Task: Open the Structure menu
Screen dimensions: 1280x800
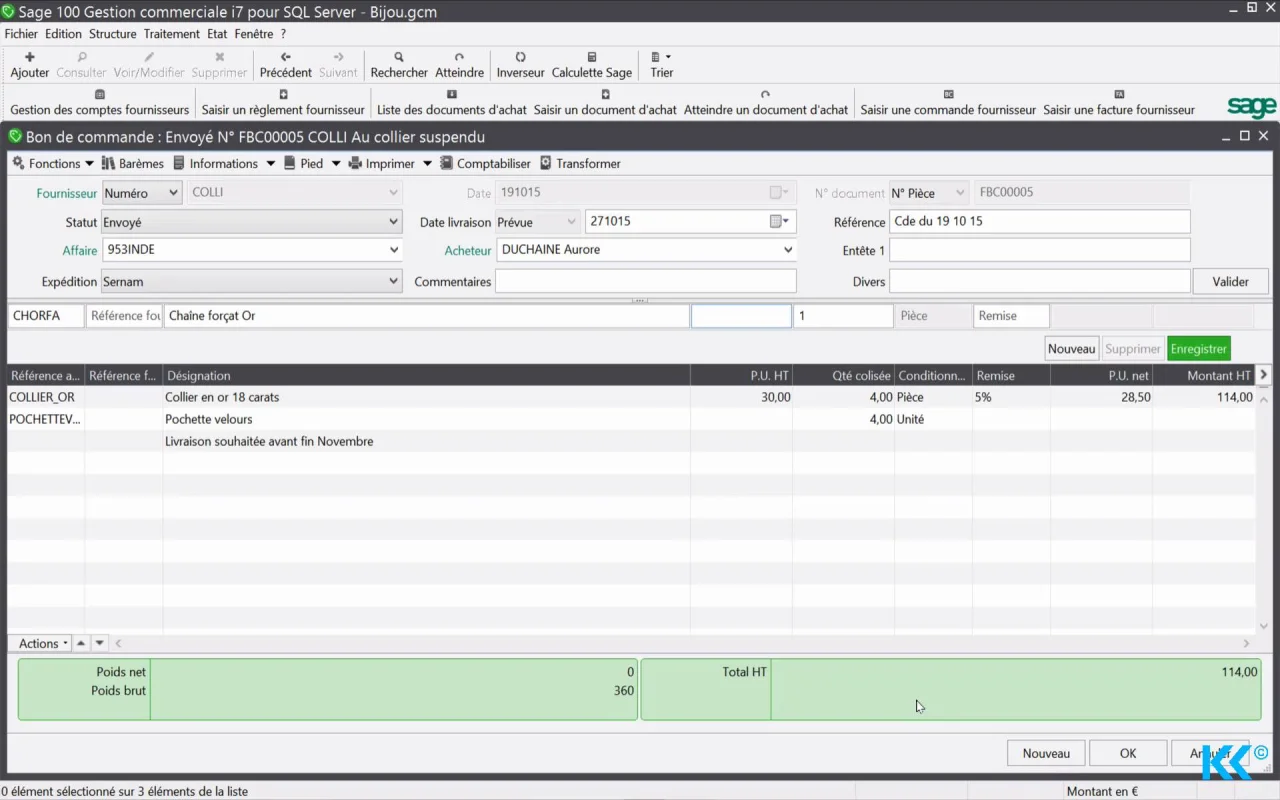Action: pos(112,33)
